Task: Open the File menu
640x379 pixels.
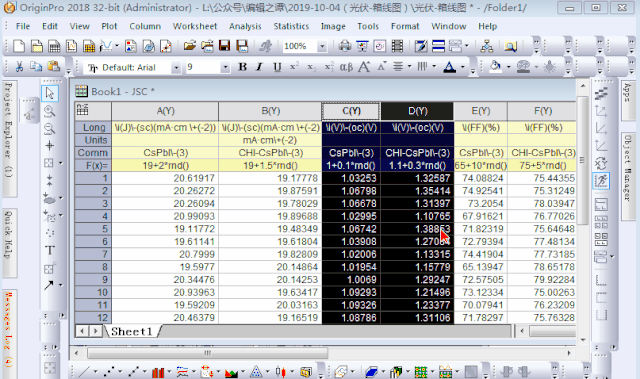Action: tap(23, 26)
